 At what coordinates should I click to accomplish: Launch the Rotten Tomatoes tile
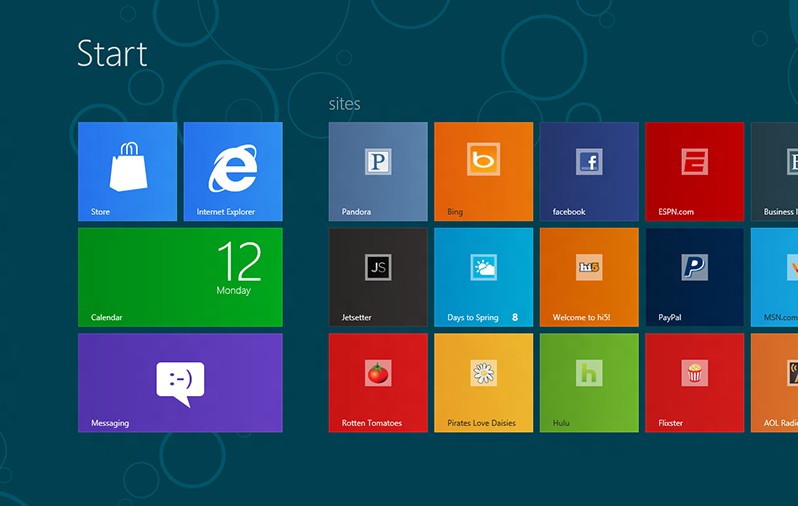378,383
